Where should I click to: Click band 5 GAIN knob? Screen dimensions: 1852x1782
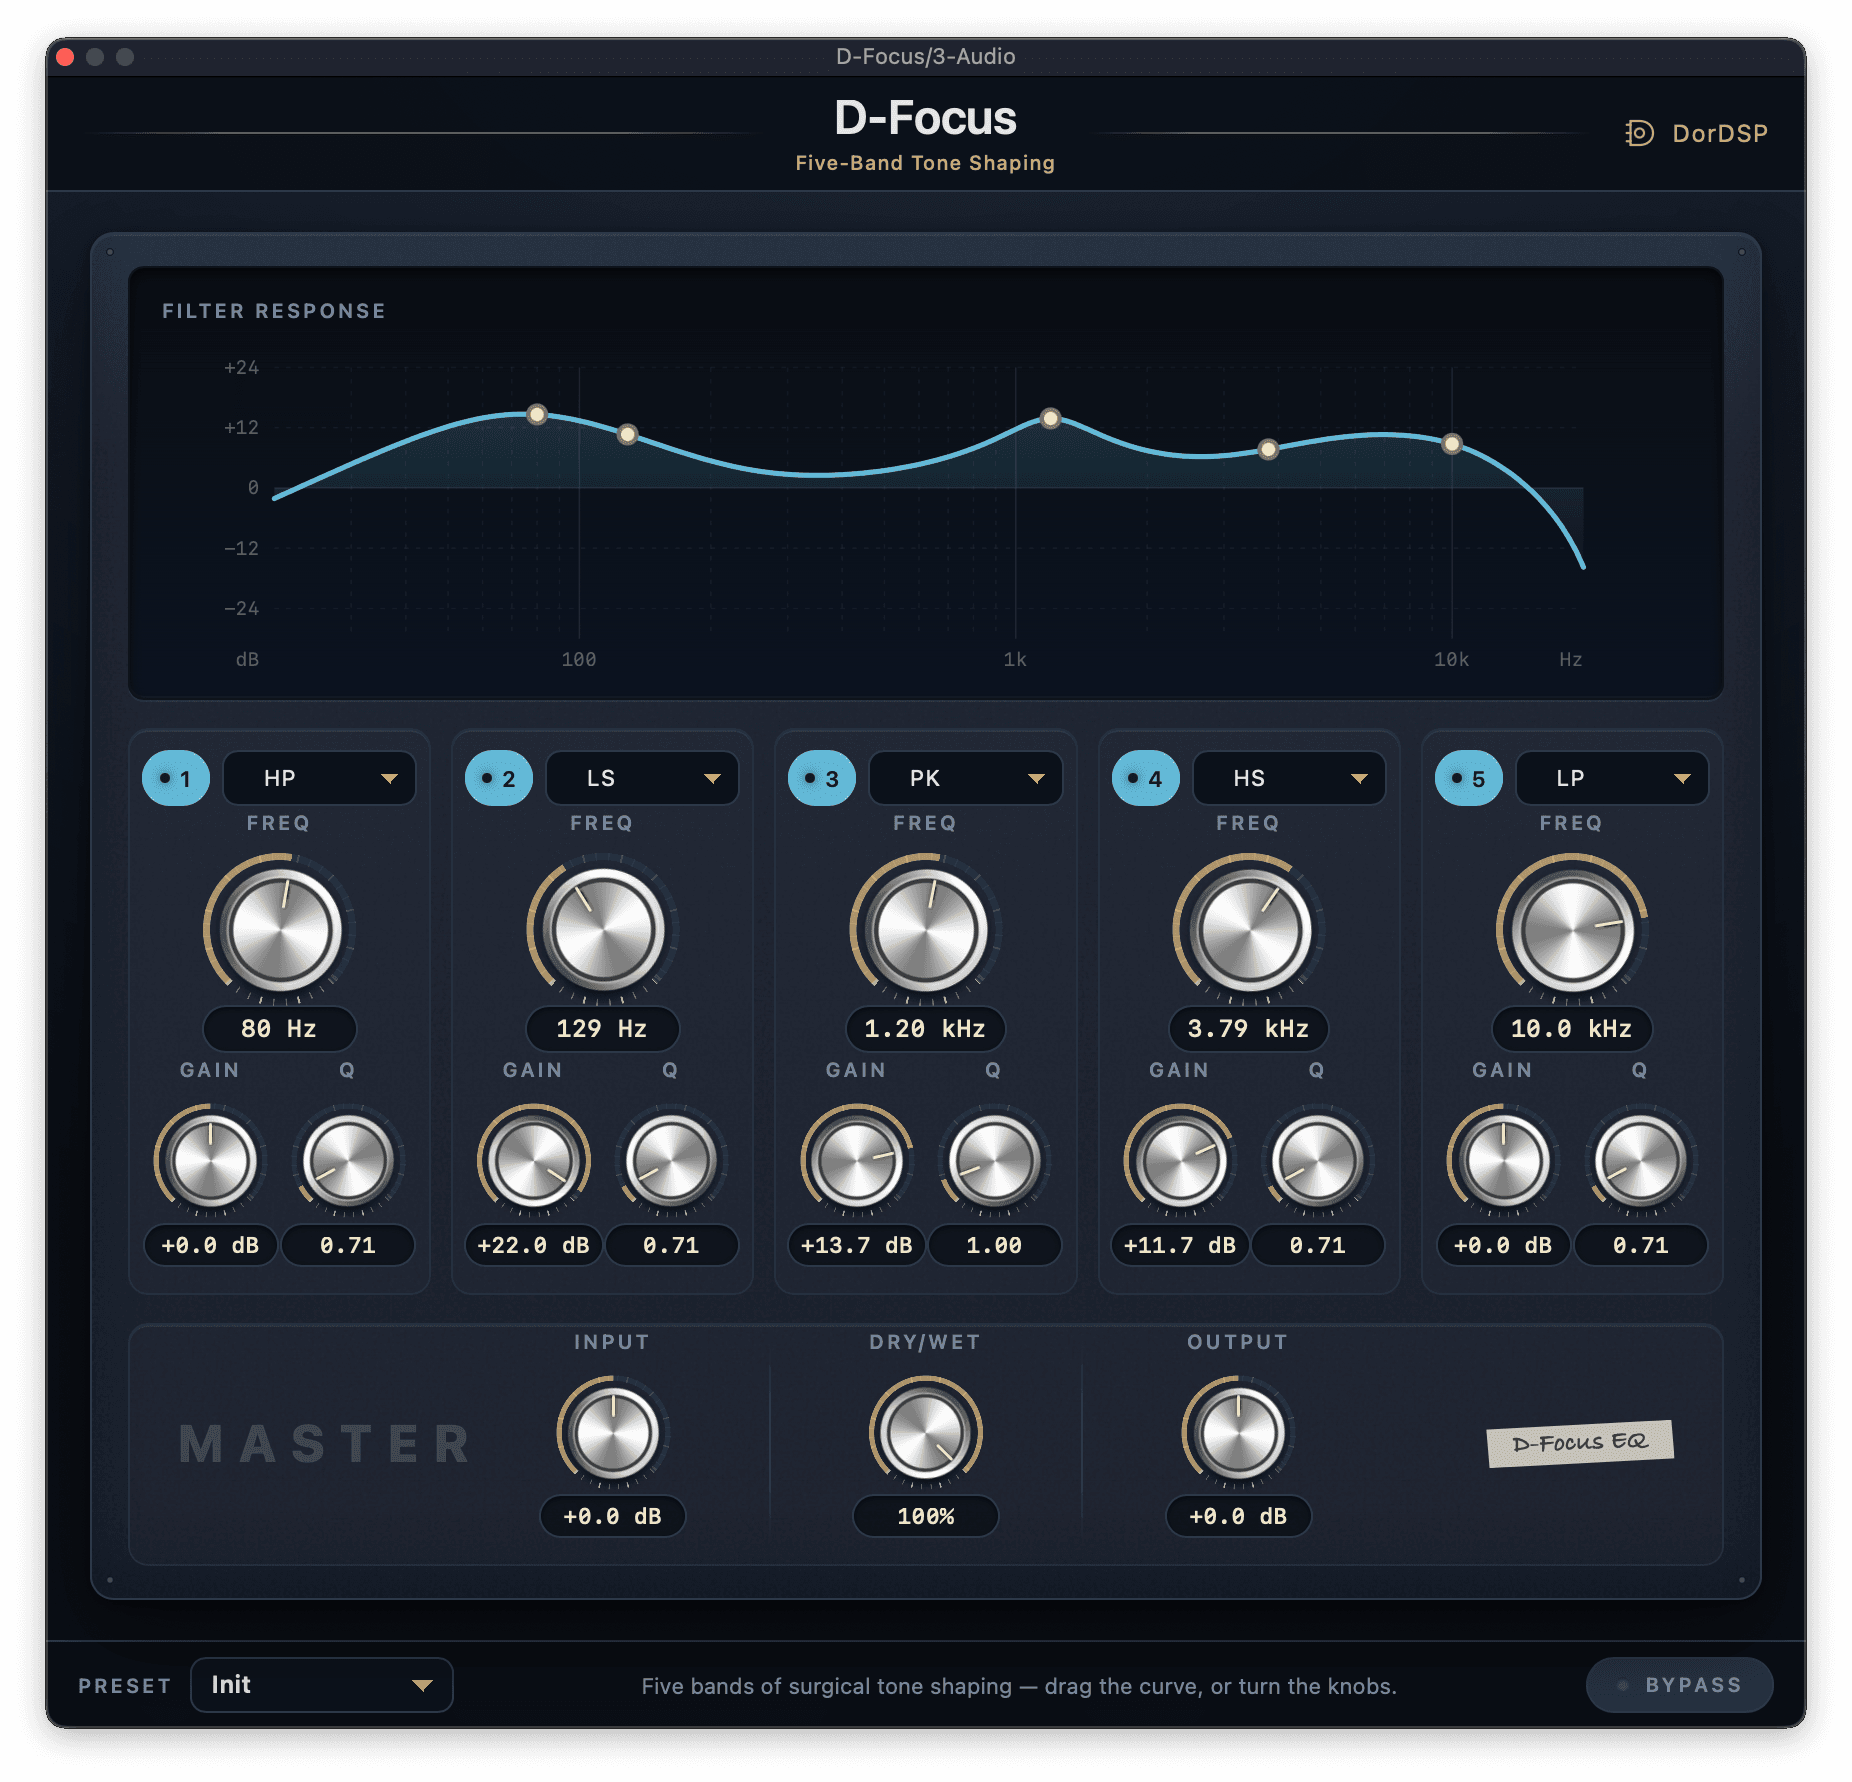click(x=1503, y=1161)
